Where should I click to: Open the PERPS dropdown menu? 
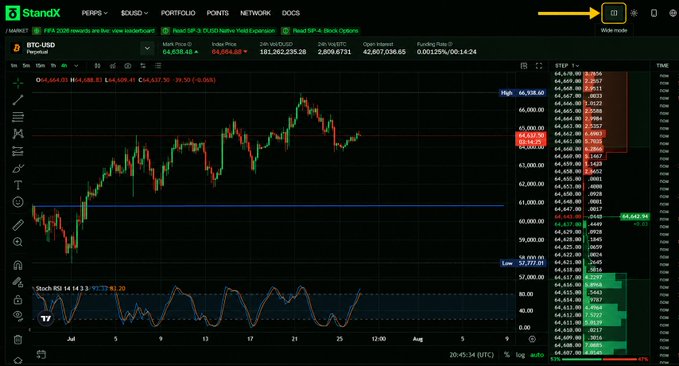point(94,13)
